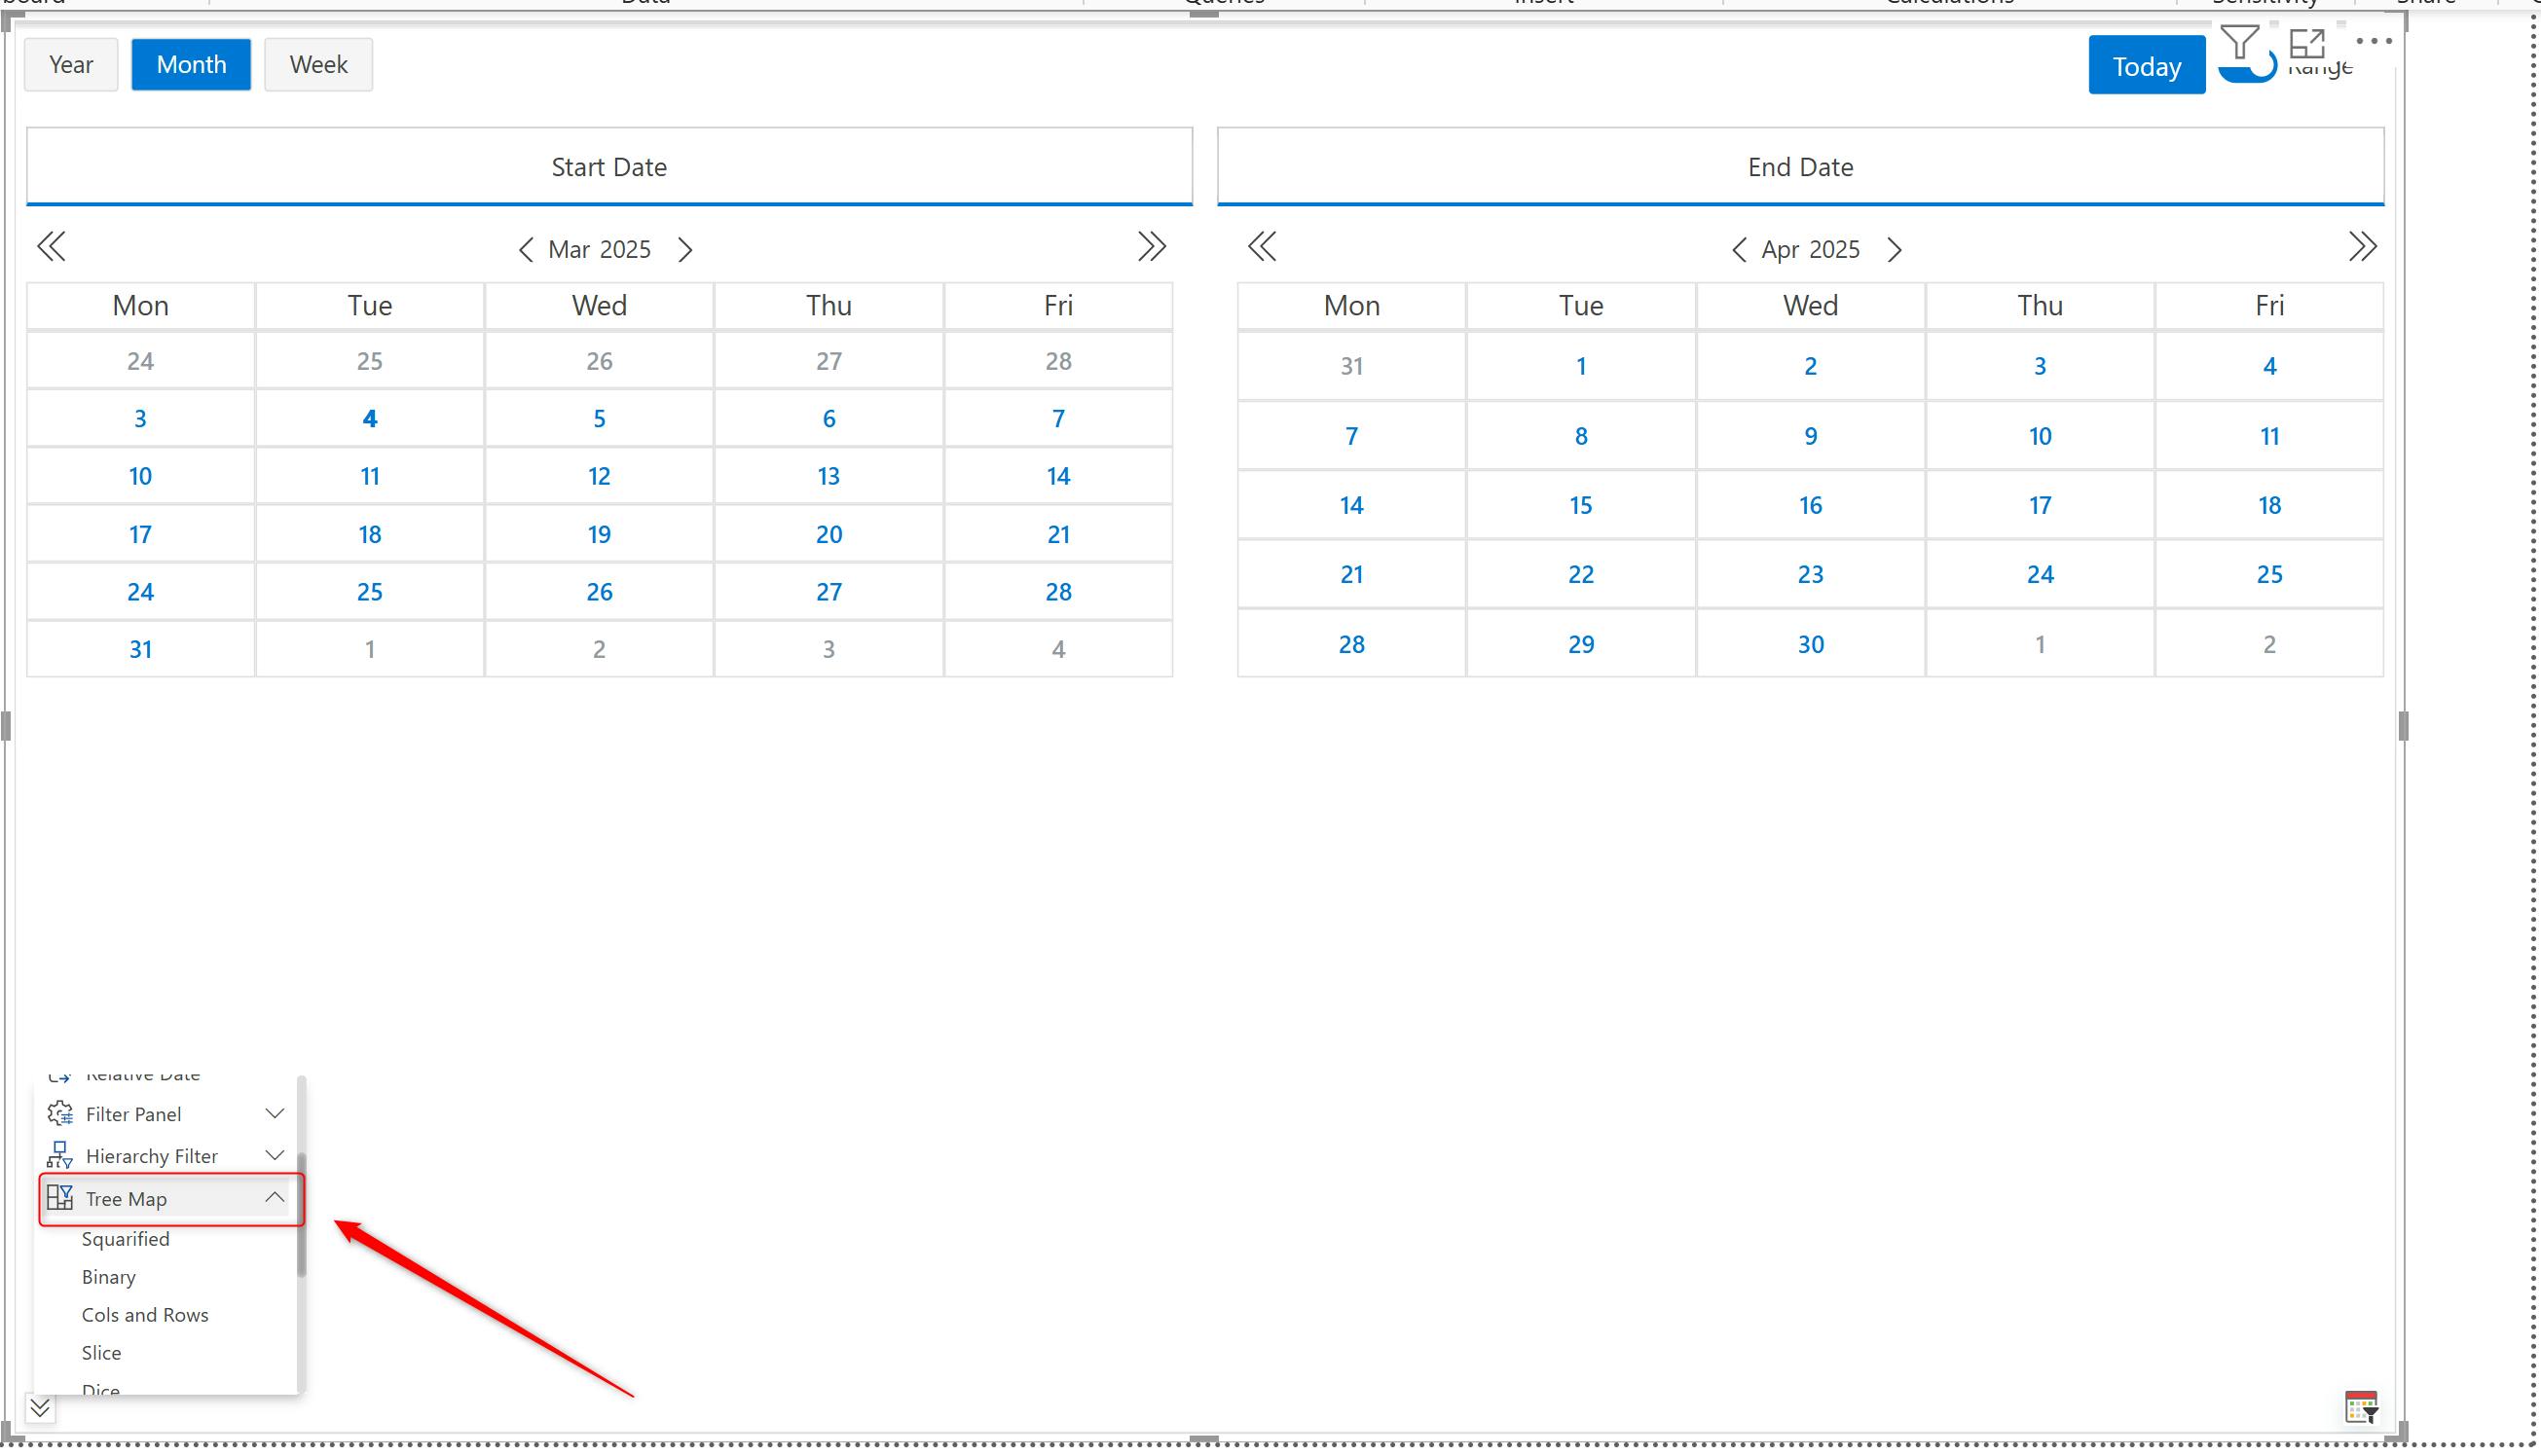Select the Squarified tree map option

(x=126, y=1239)
